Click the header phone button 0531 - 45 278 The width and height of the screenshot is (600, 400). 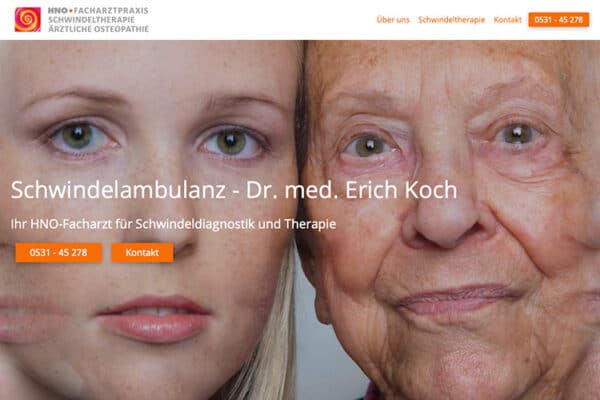coord(558,20)
